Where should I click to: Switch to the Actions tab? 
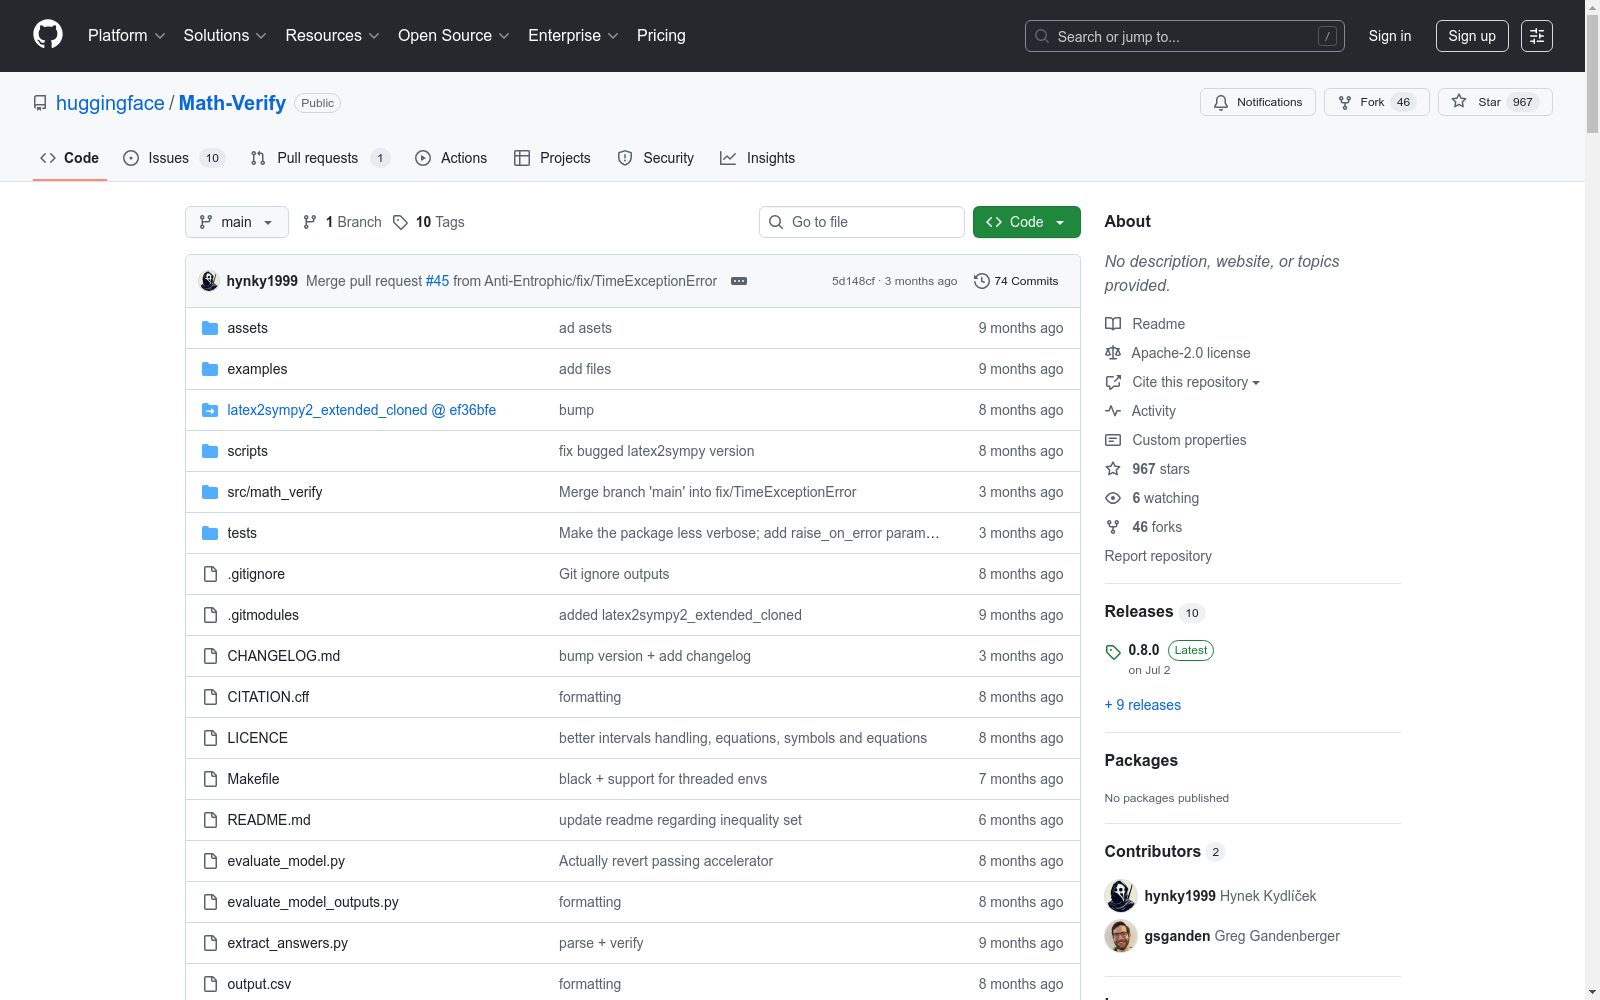[451, 158]
